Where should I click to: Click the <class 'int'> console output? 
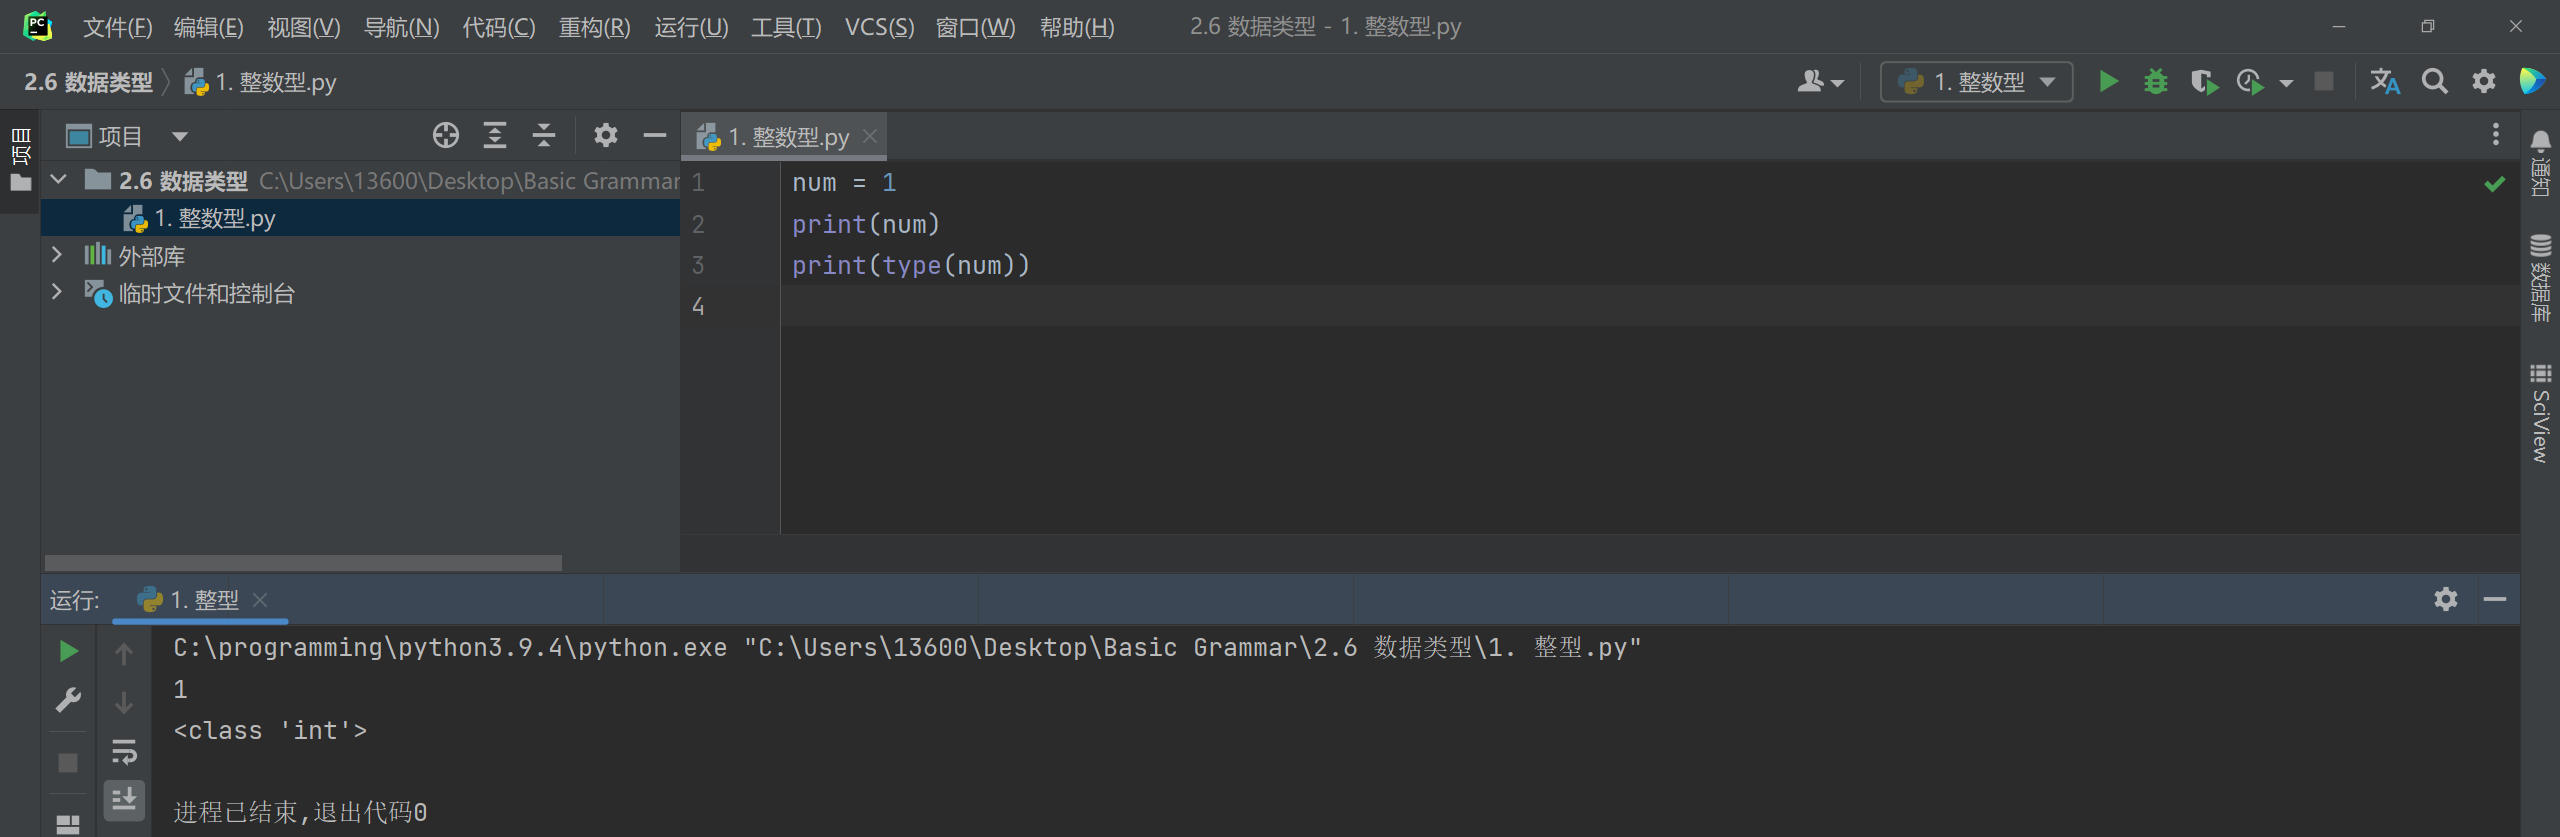click(270, 731)
